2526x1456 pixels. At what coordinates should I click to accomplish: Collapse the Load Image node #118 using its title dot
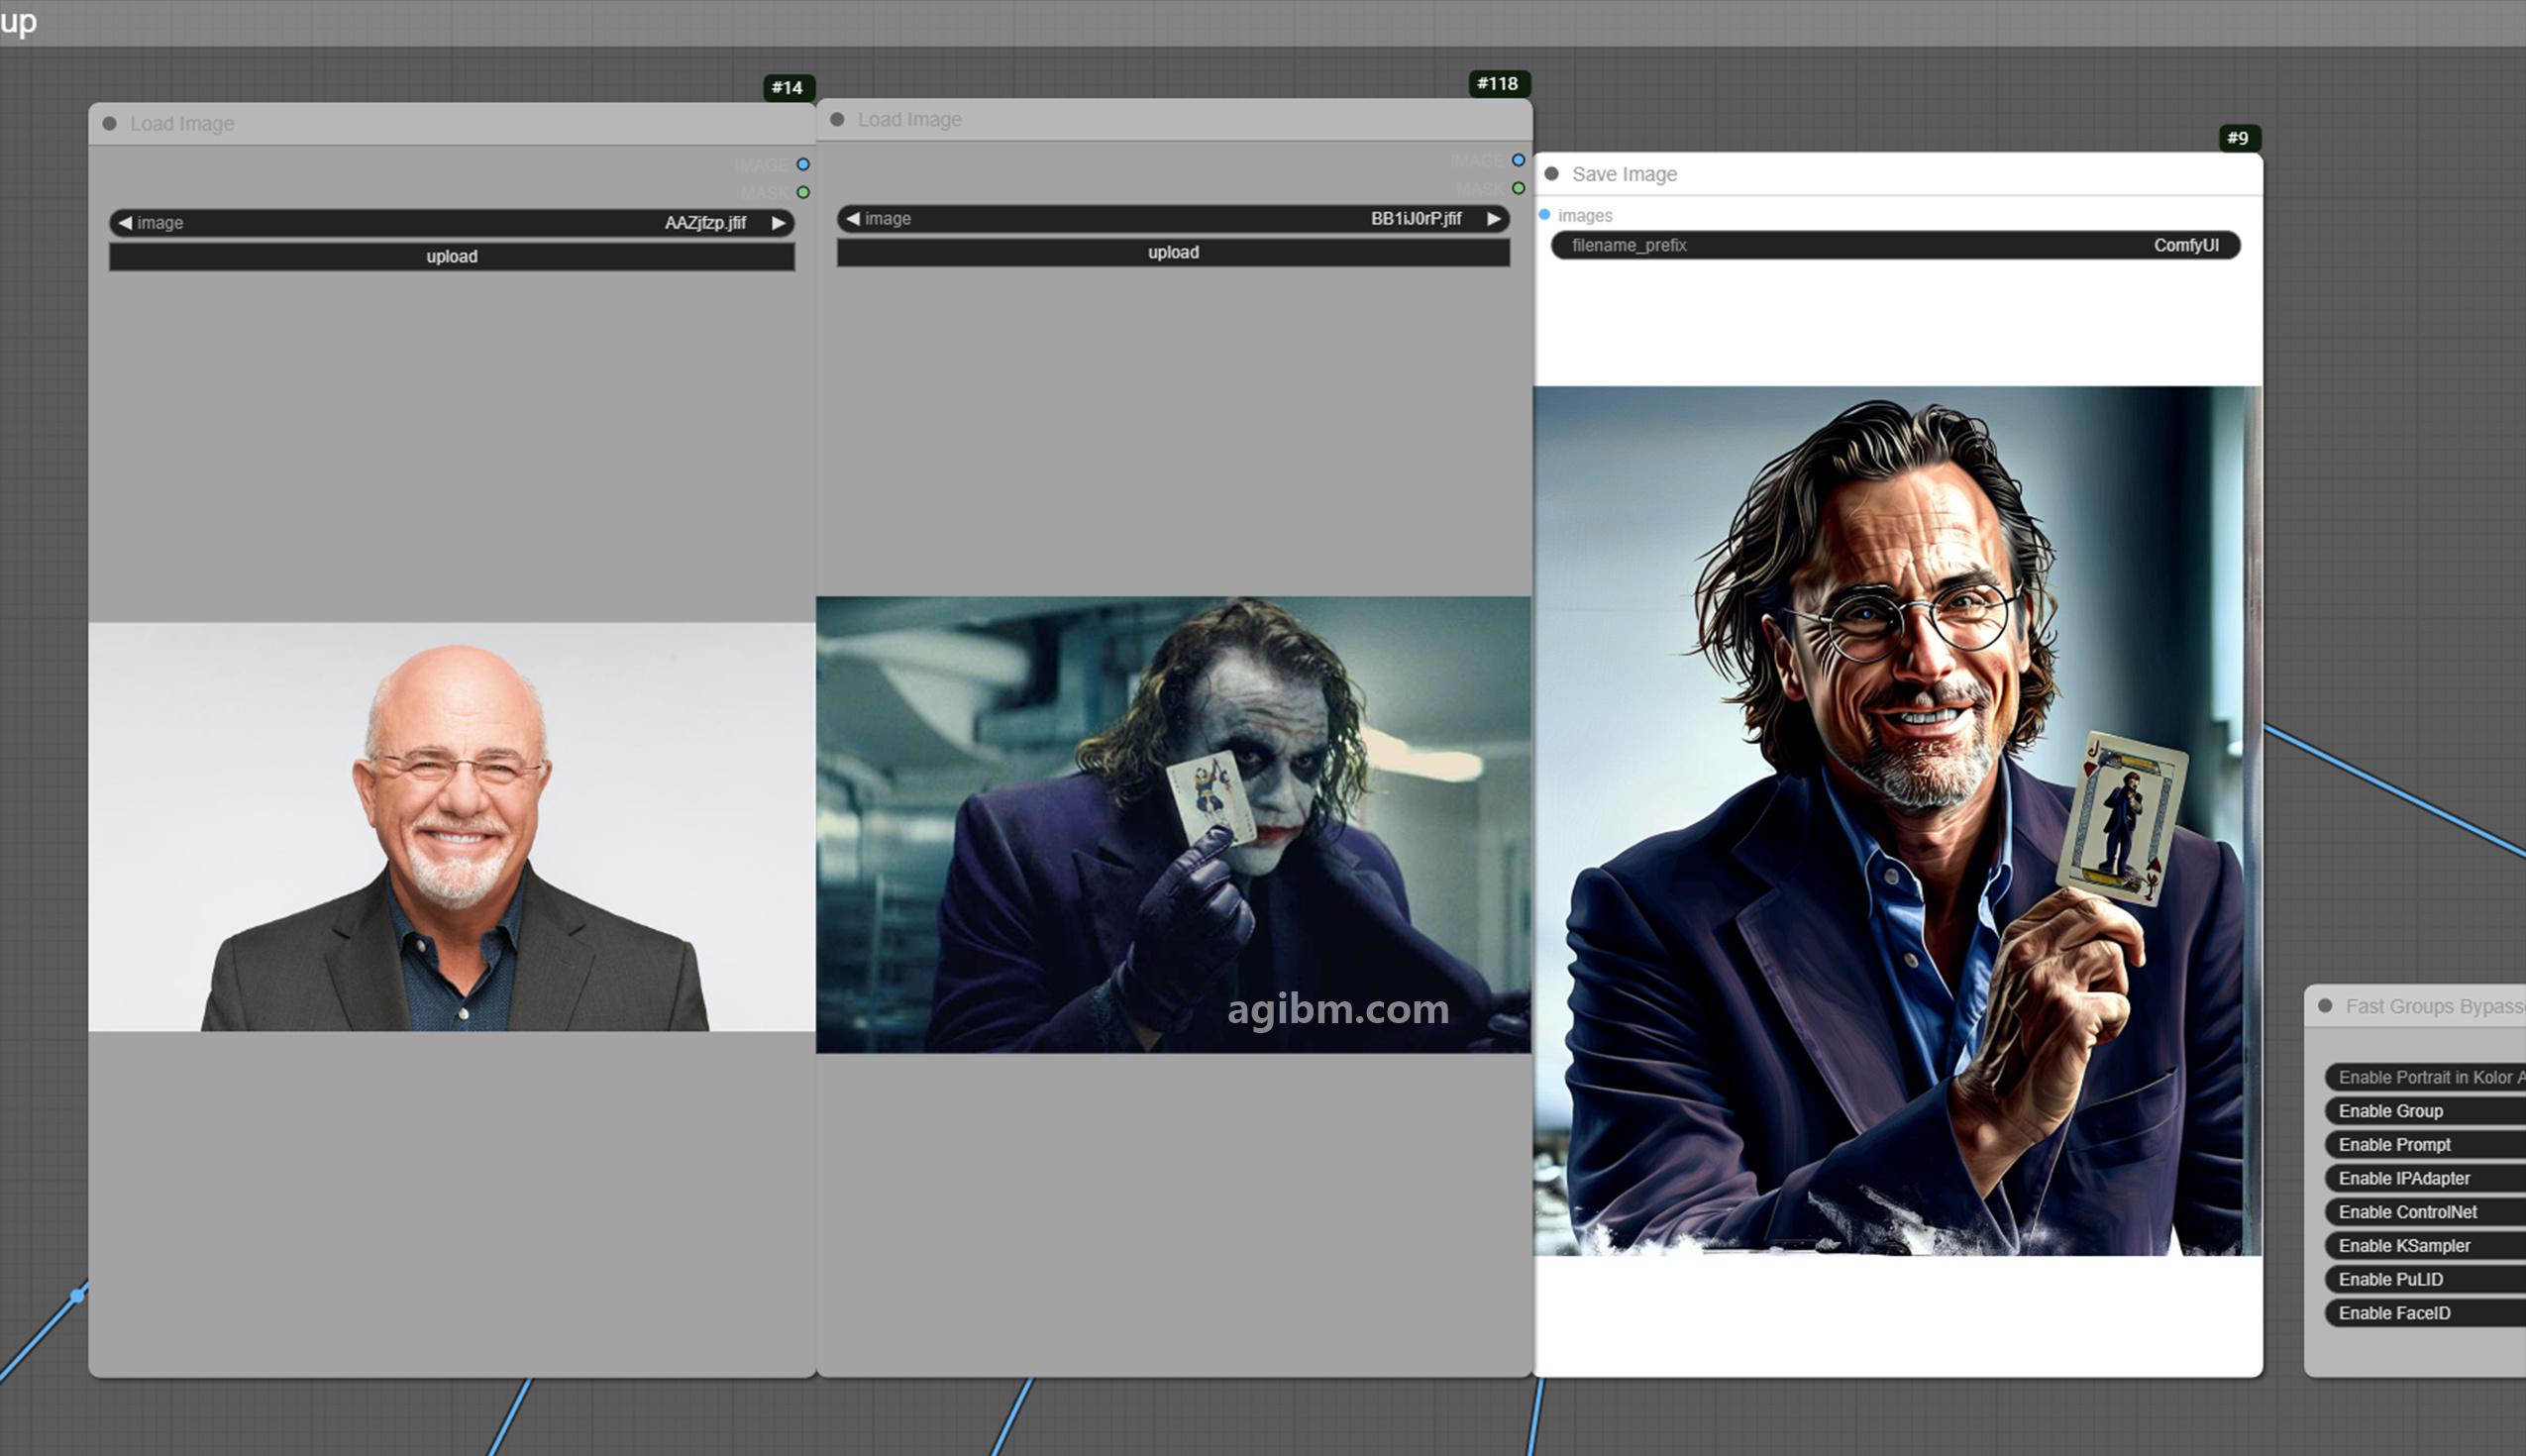point(838,120)
